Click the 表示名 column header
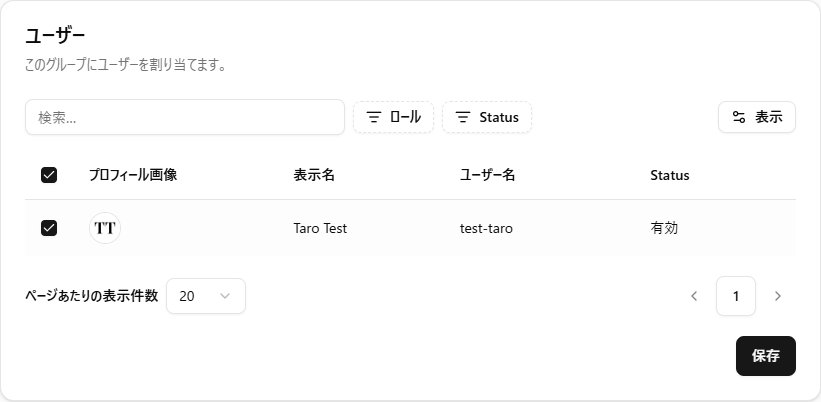Viewport: 821px width, 402px height. [x=314, y=175]
